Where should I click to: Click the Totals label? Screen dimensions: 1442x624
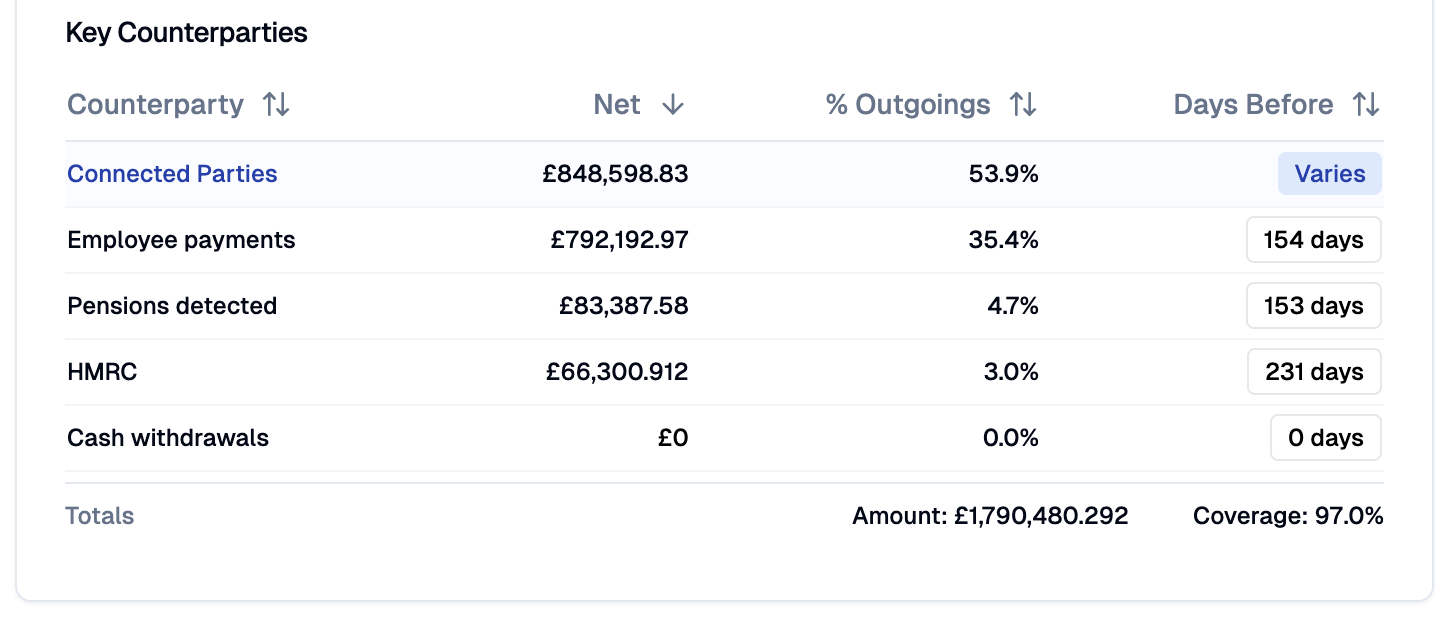click(x=98, y=515)
